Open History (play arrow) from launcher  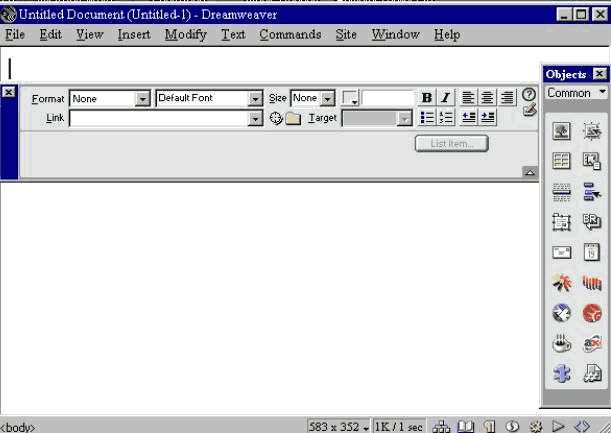[x=558, y=427]
